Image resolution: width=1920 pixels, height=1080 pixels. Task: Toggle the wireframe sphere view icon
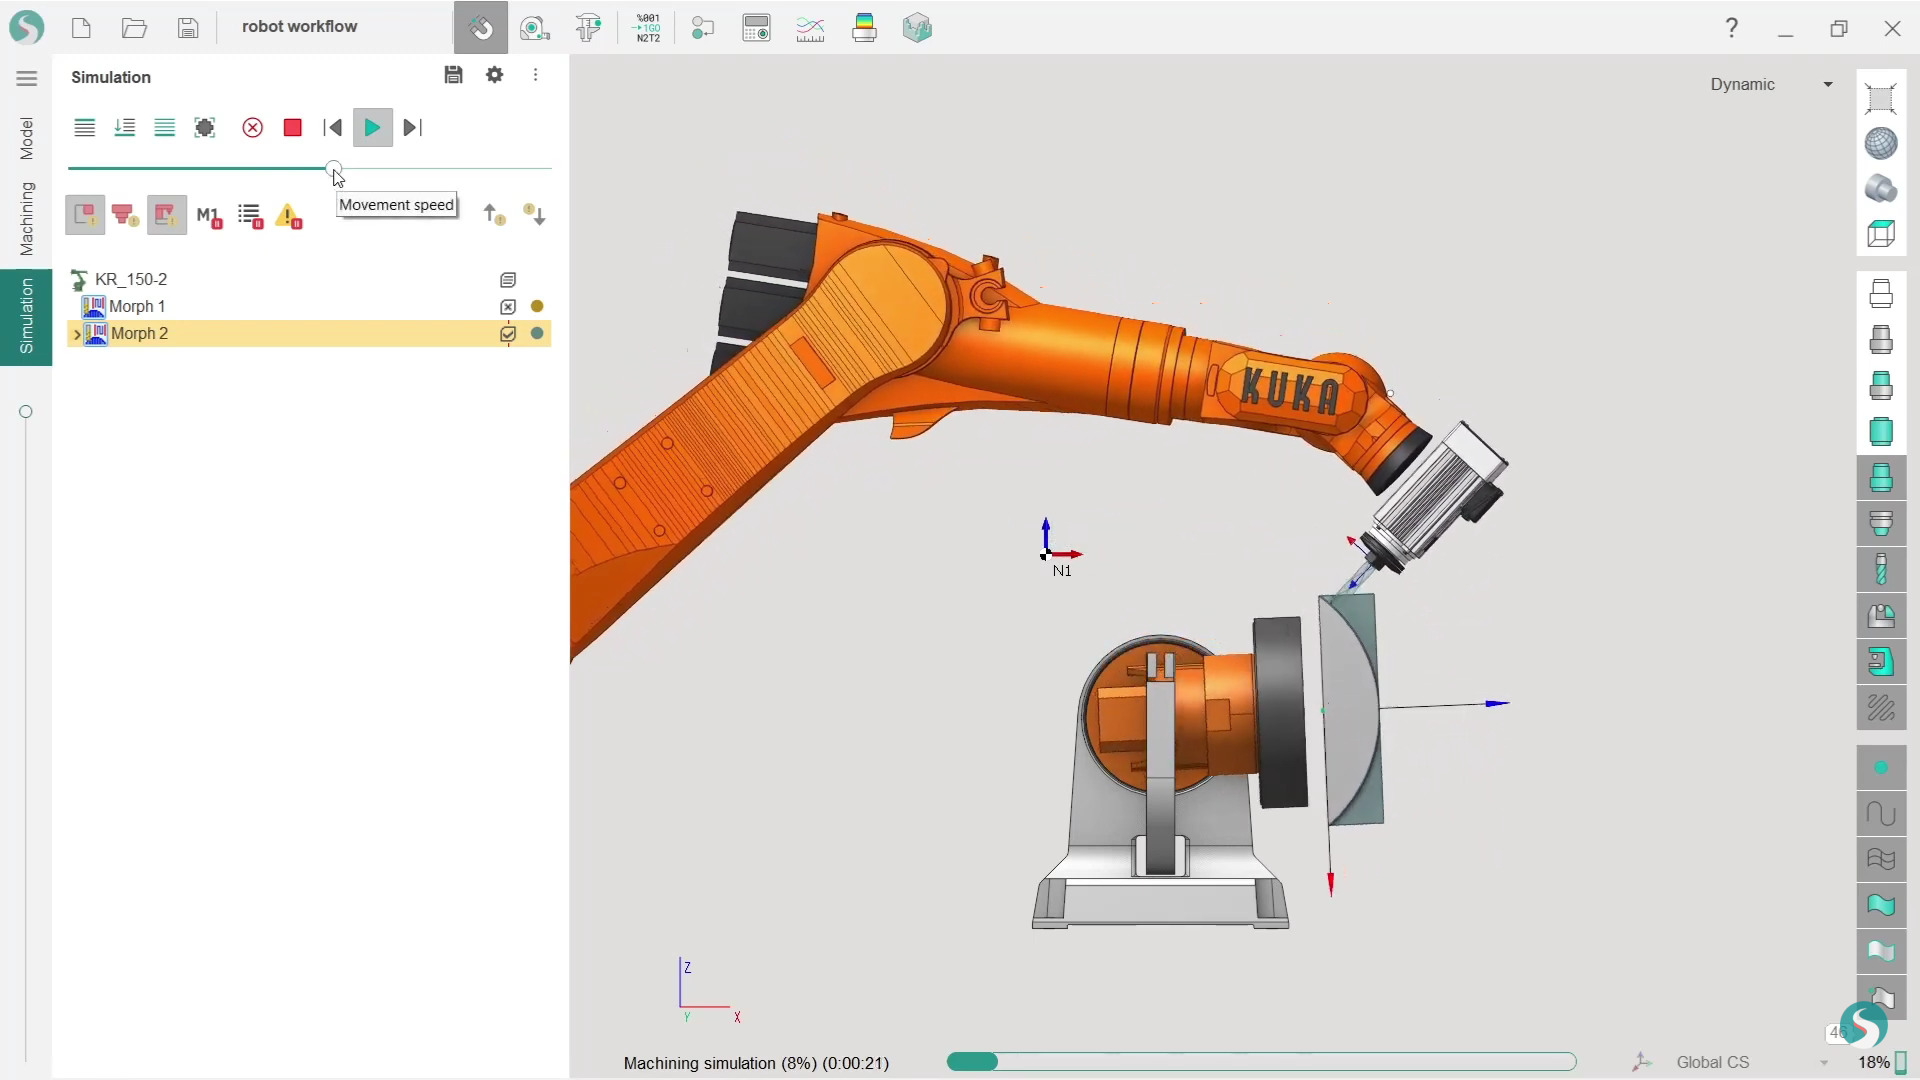coord(1880,144)
